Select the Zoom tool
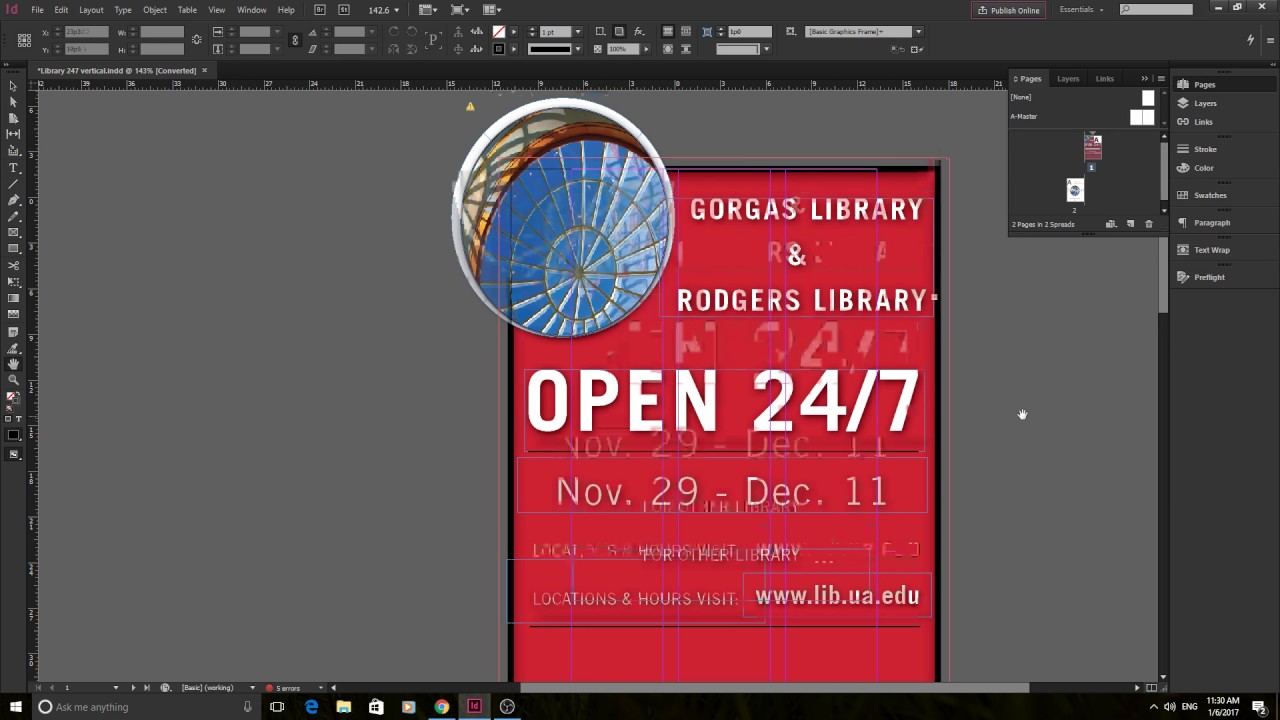The width and height of the screenshot is (1280, 720). 13,380
